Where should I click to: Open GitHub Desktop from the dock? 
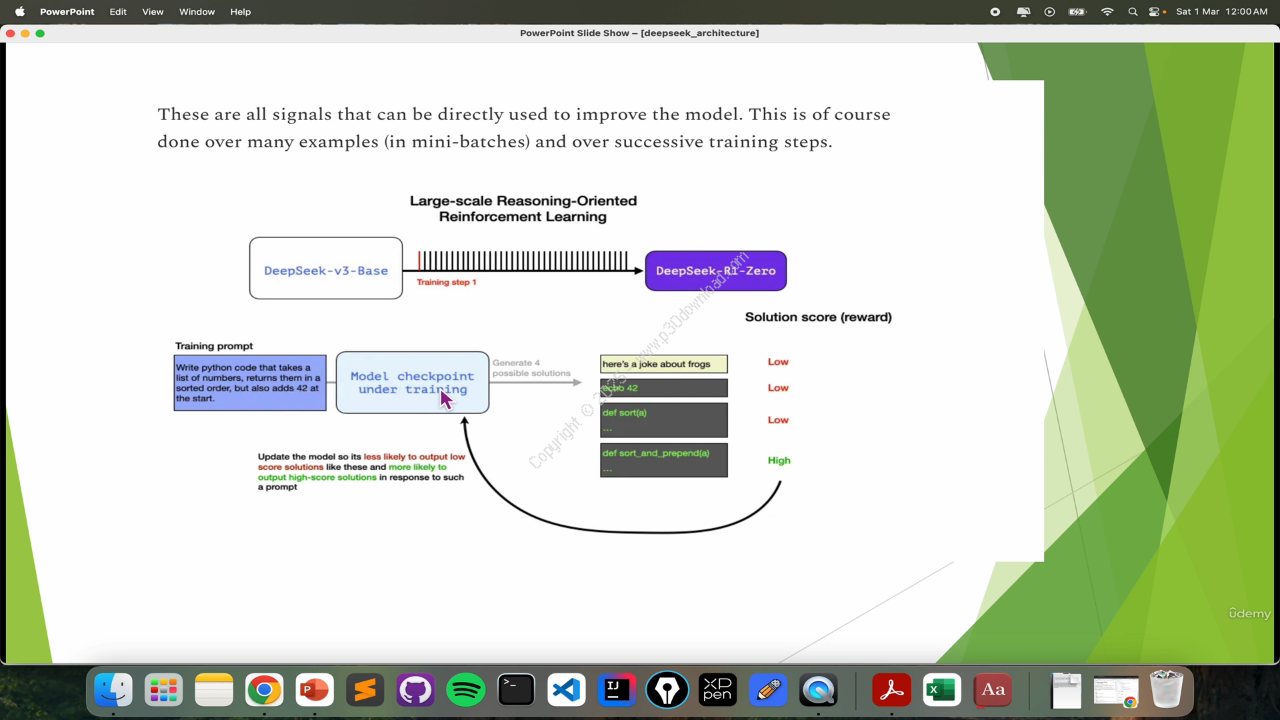[415, 689]
